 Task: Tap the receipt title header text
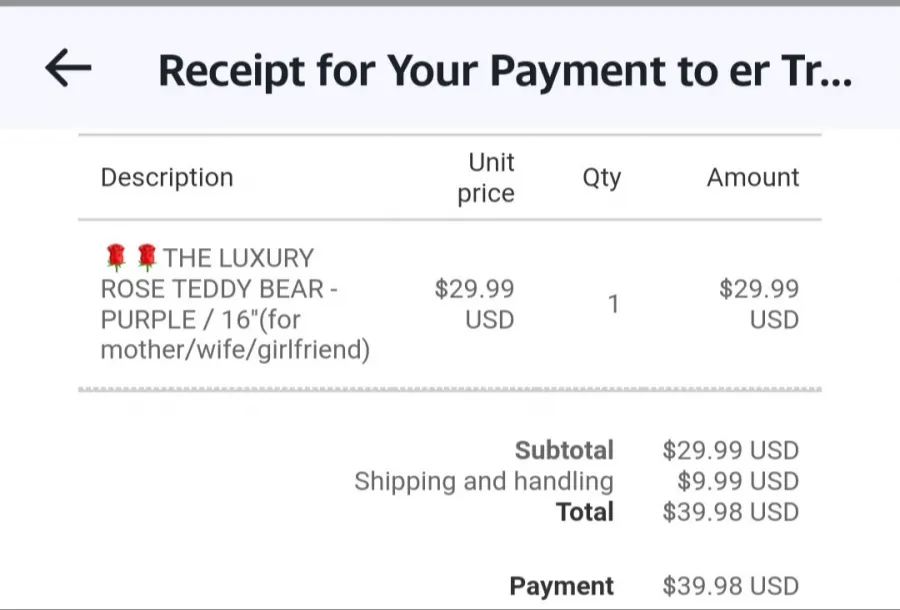(x=505, y=71)
